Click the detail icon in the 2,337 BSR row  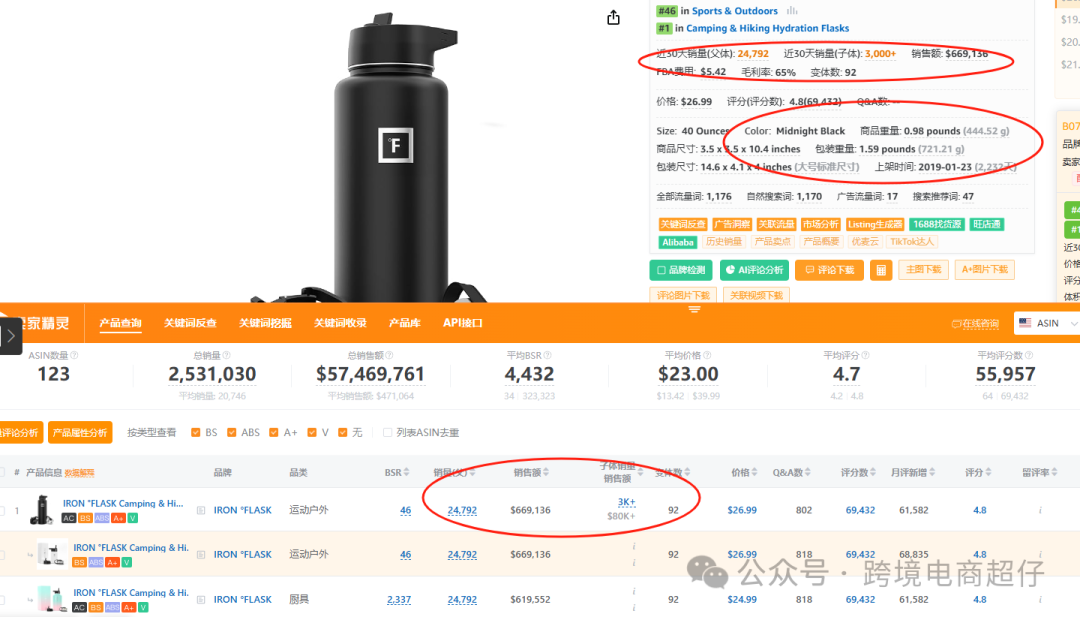(201, 599)
